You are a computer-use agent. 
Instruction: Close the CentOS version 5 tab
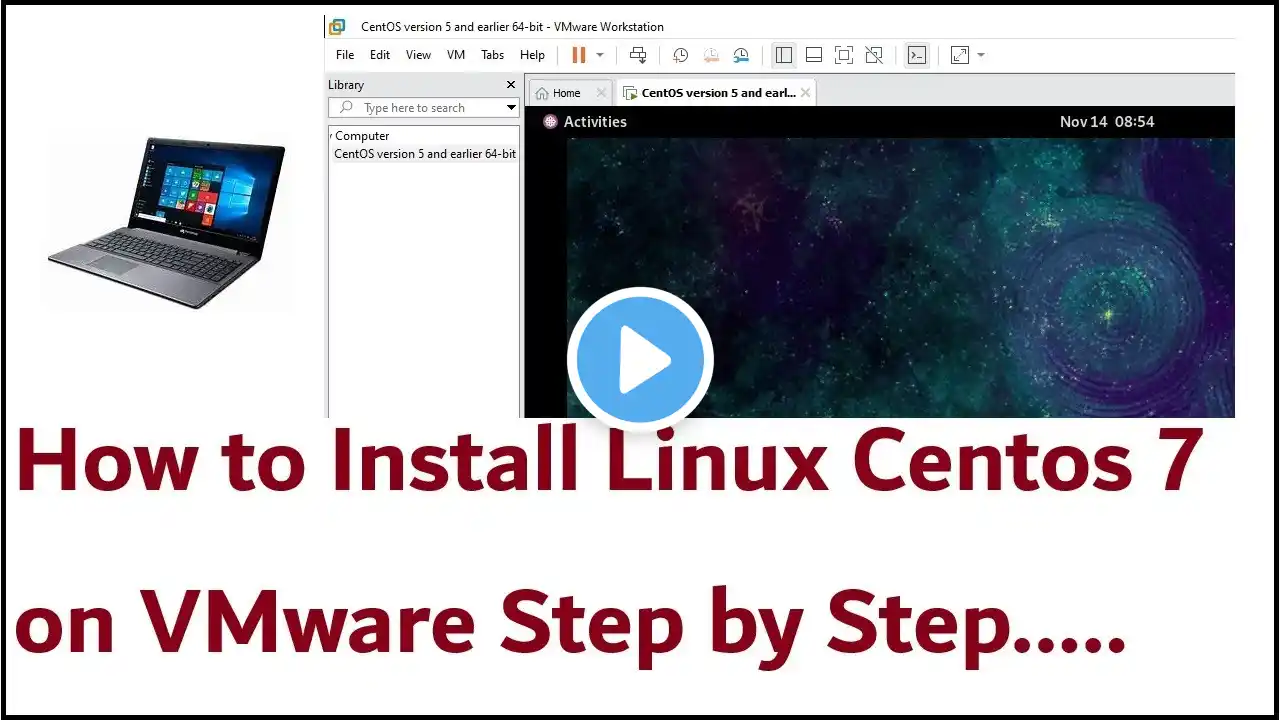point(806,93)
